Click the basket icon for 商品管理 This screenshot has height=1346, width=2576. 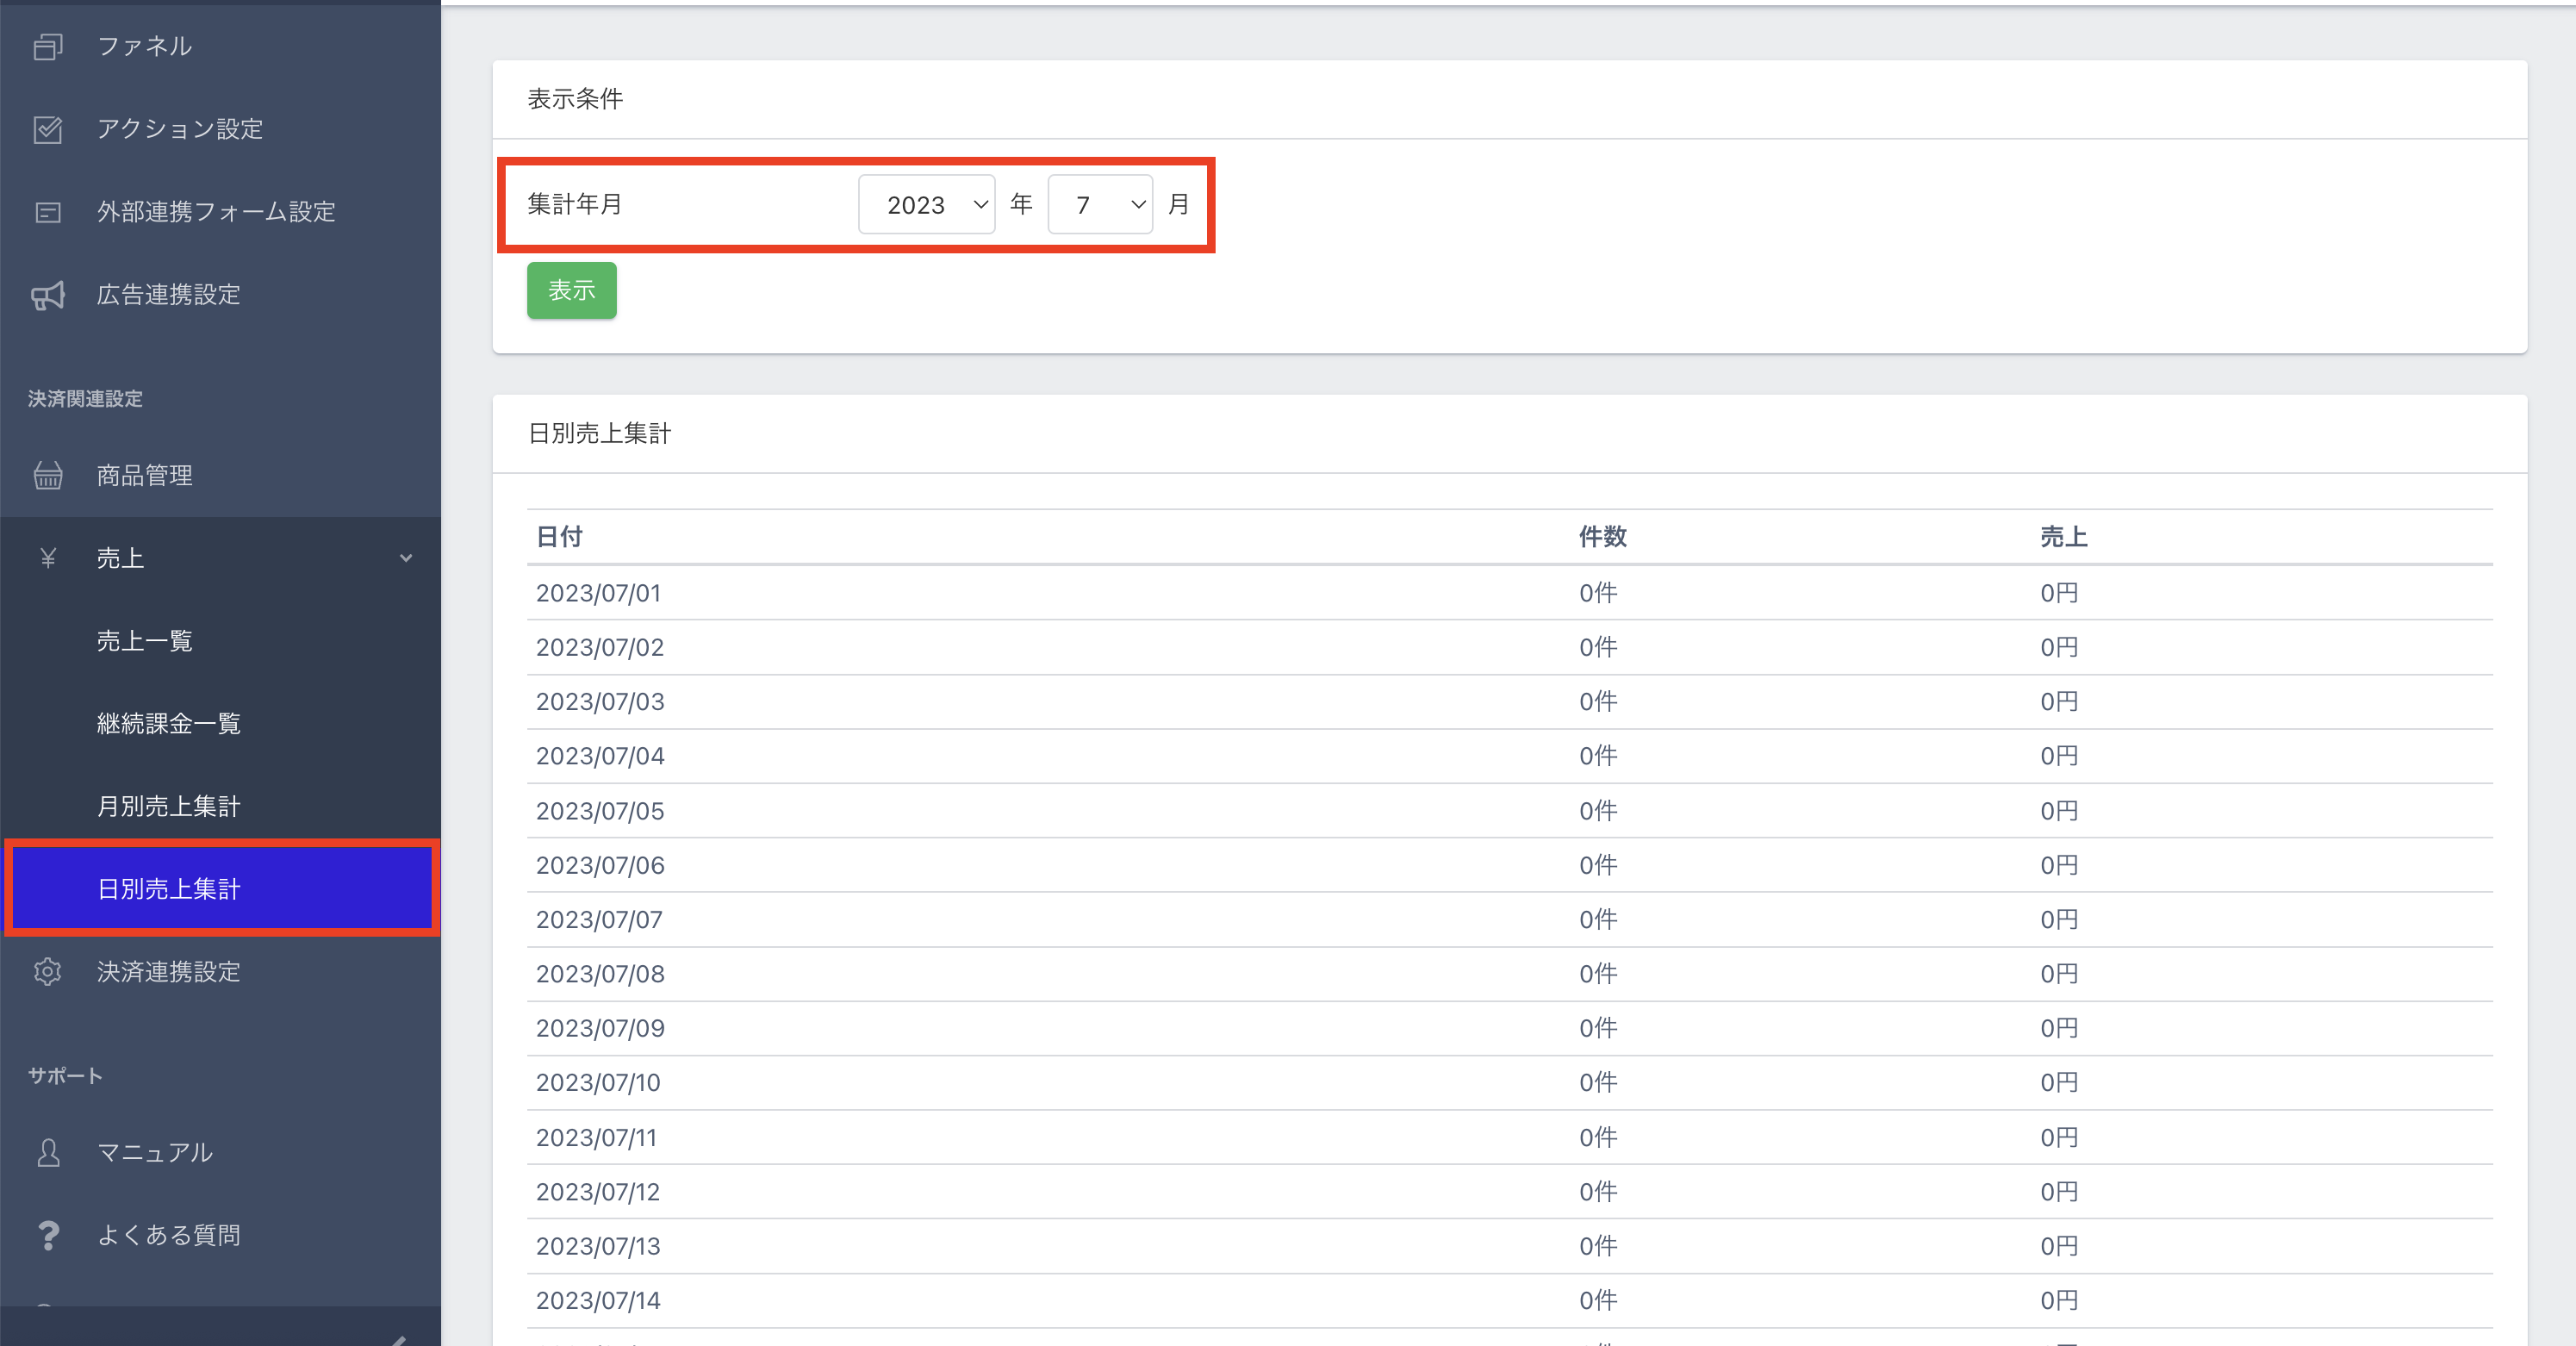click(x=47, y=476)
